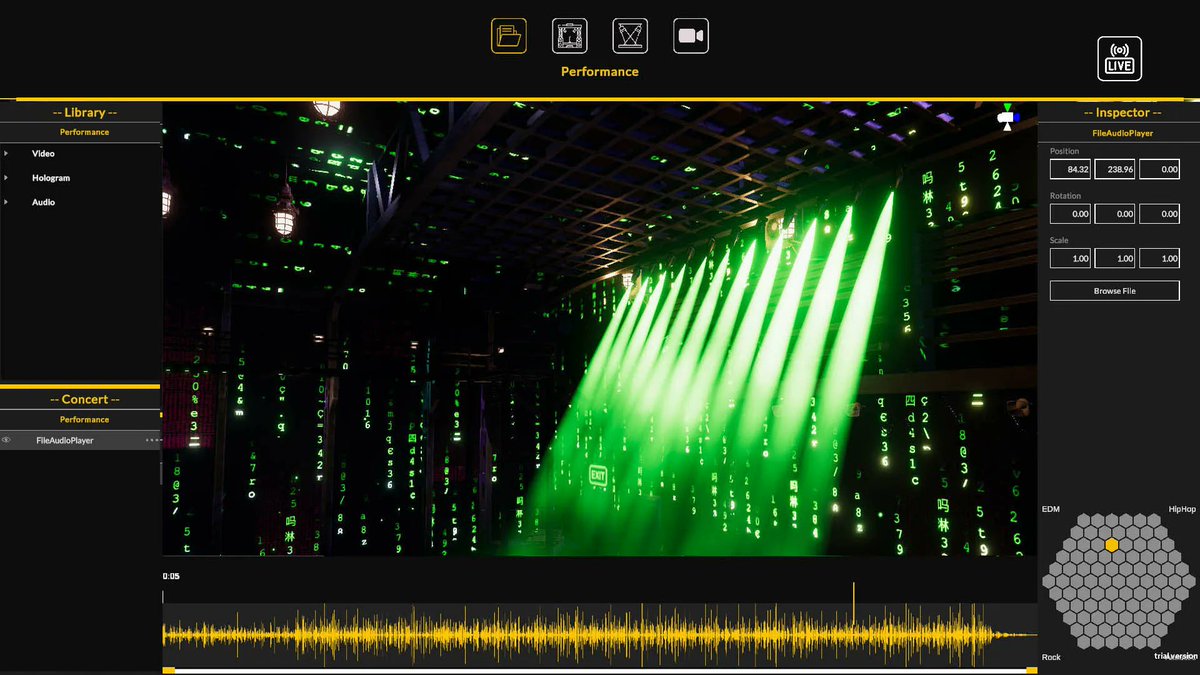Click the first Rotation field
Image resolution: width=1200 pixels, height=675 pixels.
pyautogui.click(x=1070, y=214)
